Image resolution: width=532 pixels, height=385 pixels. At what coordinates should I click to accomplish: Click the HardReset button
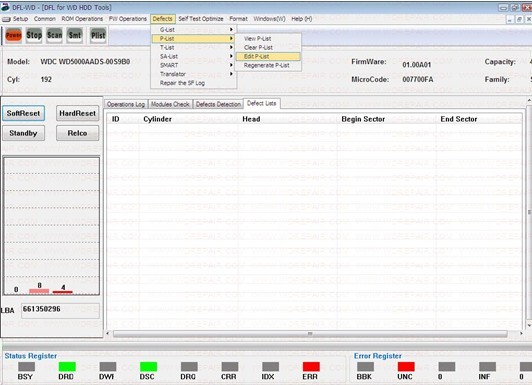pos(77,113)
